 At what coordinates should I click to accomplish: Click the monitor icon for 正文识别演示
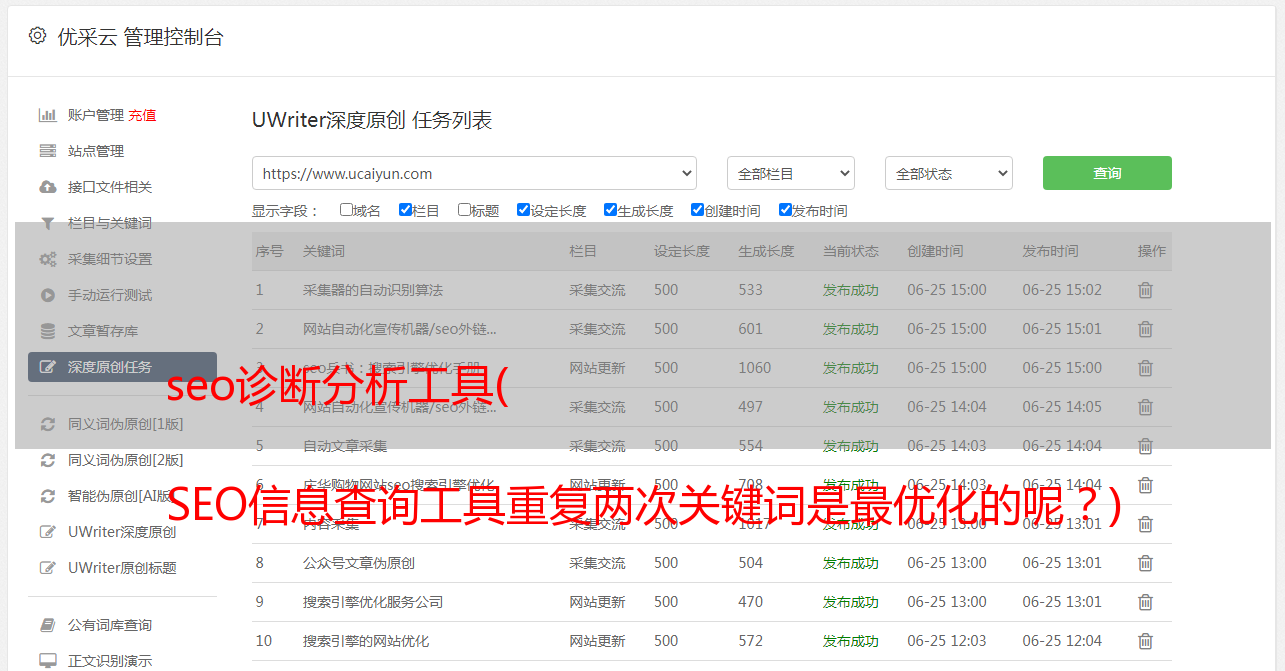pos(47,661)
